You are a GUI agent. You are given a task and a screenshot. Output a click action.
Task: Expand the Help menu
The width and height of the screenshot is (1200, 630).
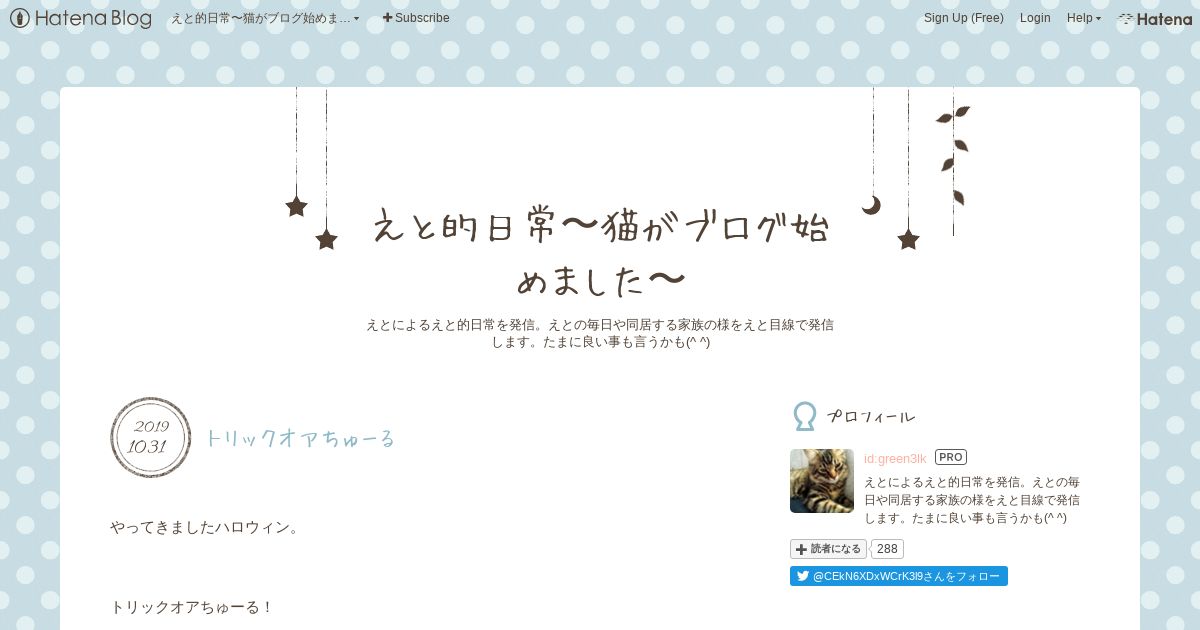(1084, 18)
